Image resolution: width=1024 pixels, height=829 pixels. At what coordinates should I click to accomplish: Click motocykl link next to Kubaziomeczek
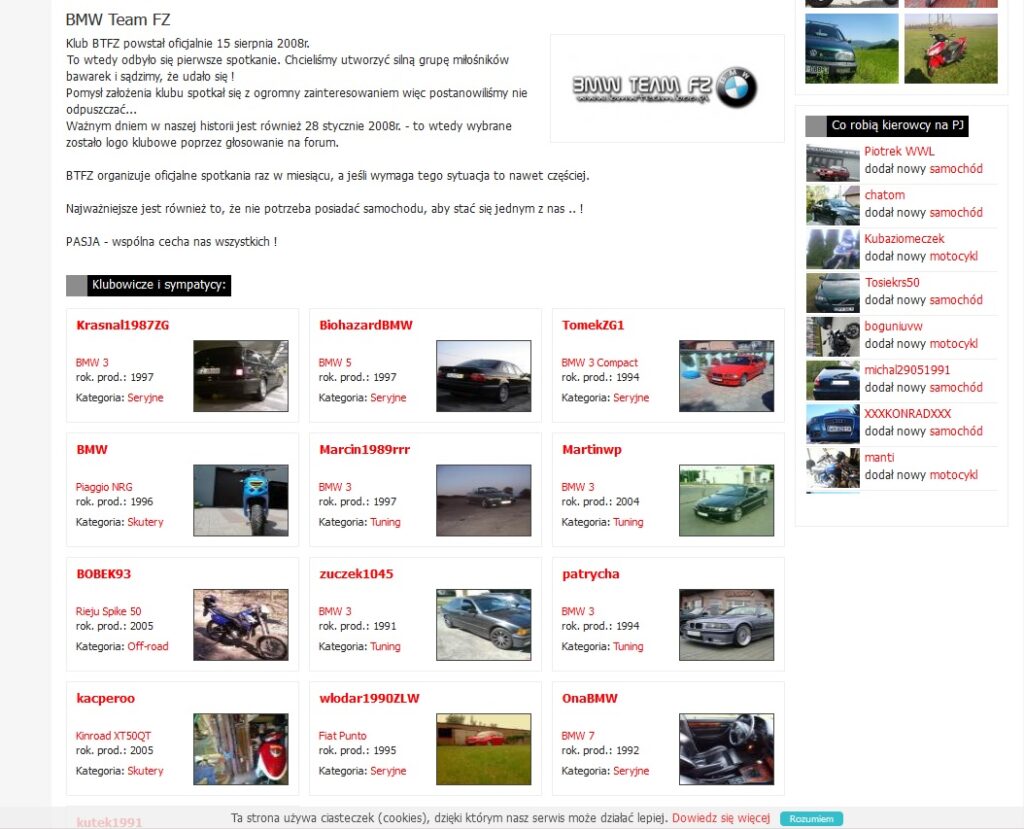(x=953, y=256)
